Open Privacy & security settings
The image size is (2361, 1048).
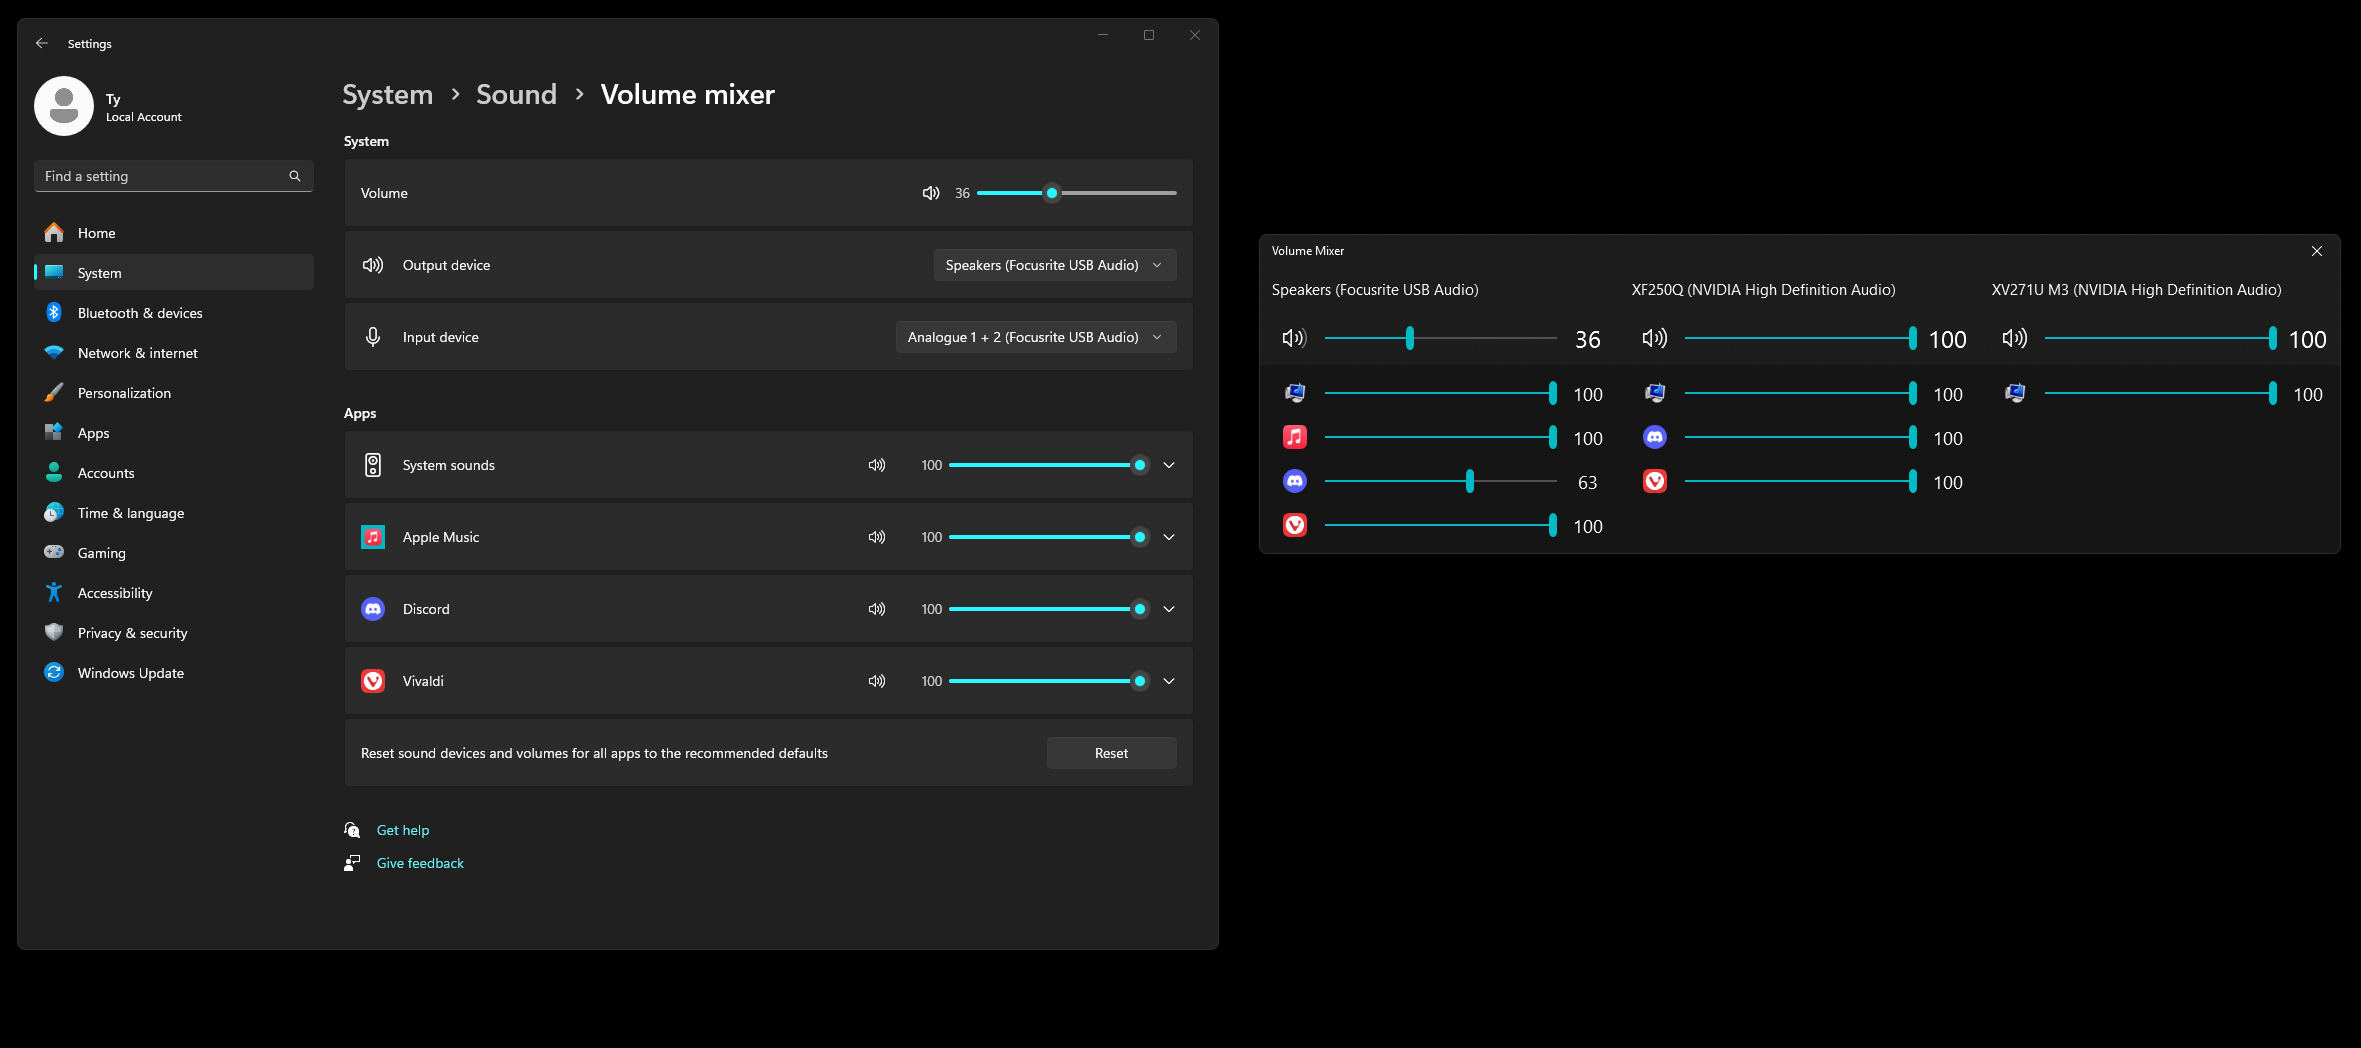coord(174,633)
